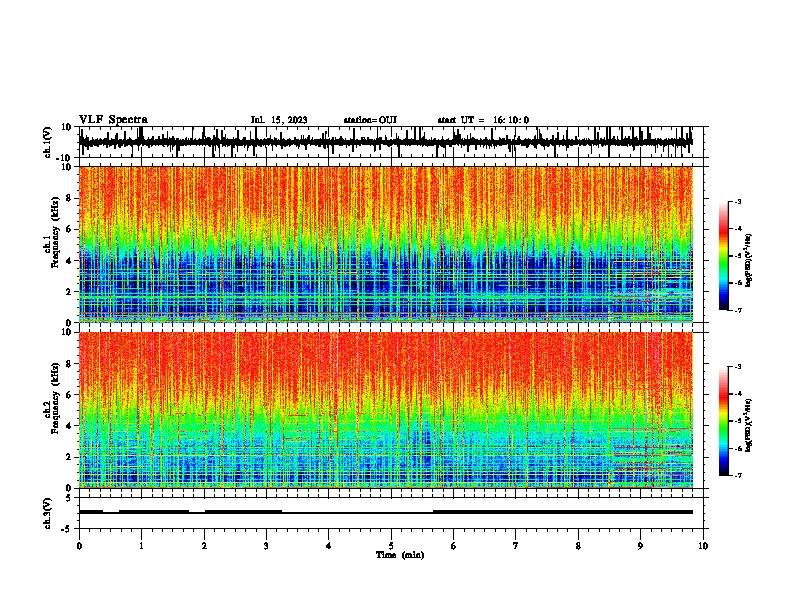Click the "4" kHz tick on ch.1 spectrogram
This screenshot has width=792, height=612.
(69, 261)
